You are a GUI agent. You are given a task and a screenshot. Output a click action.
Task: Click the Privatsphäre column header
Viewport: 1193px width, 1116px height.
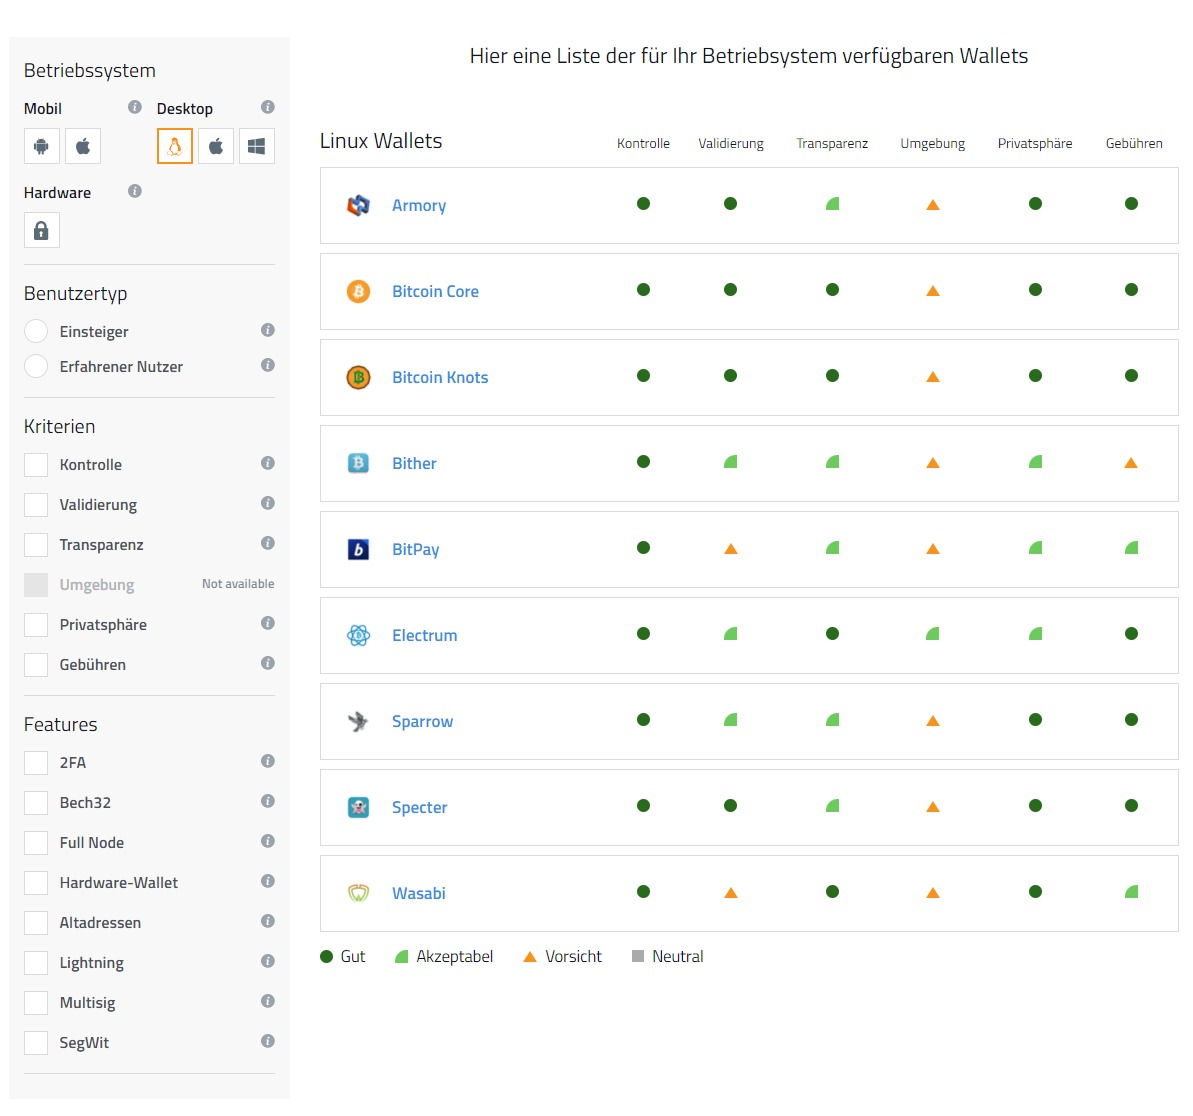[1035, 143]
